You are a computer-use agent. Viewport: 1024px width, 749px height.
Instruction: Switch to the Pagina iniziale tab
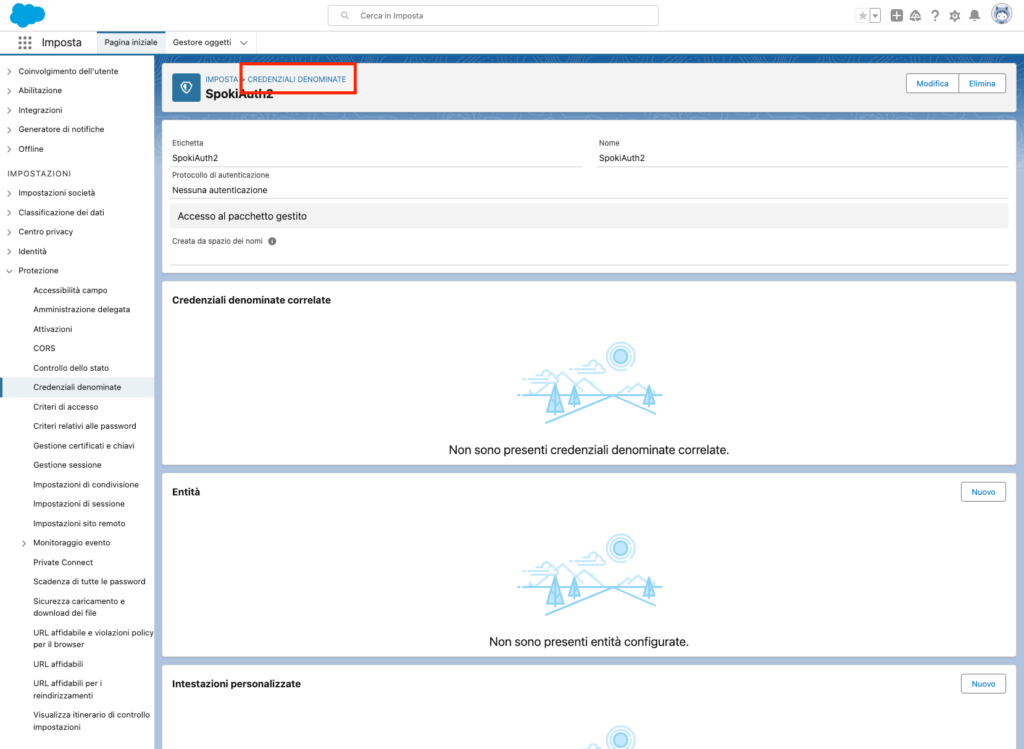pyautogui.click(x=130, y=43)
